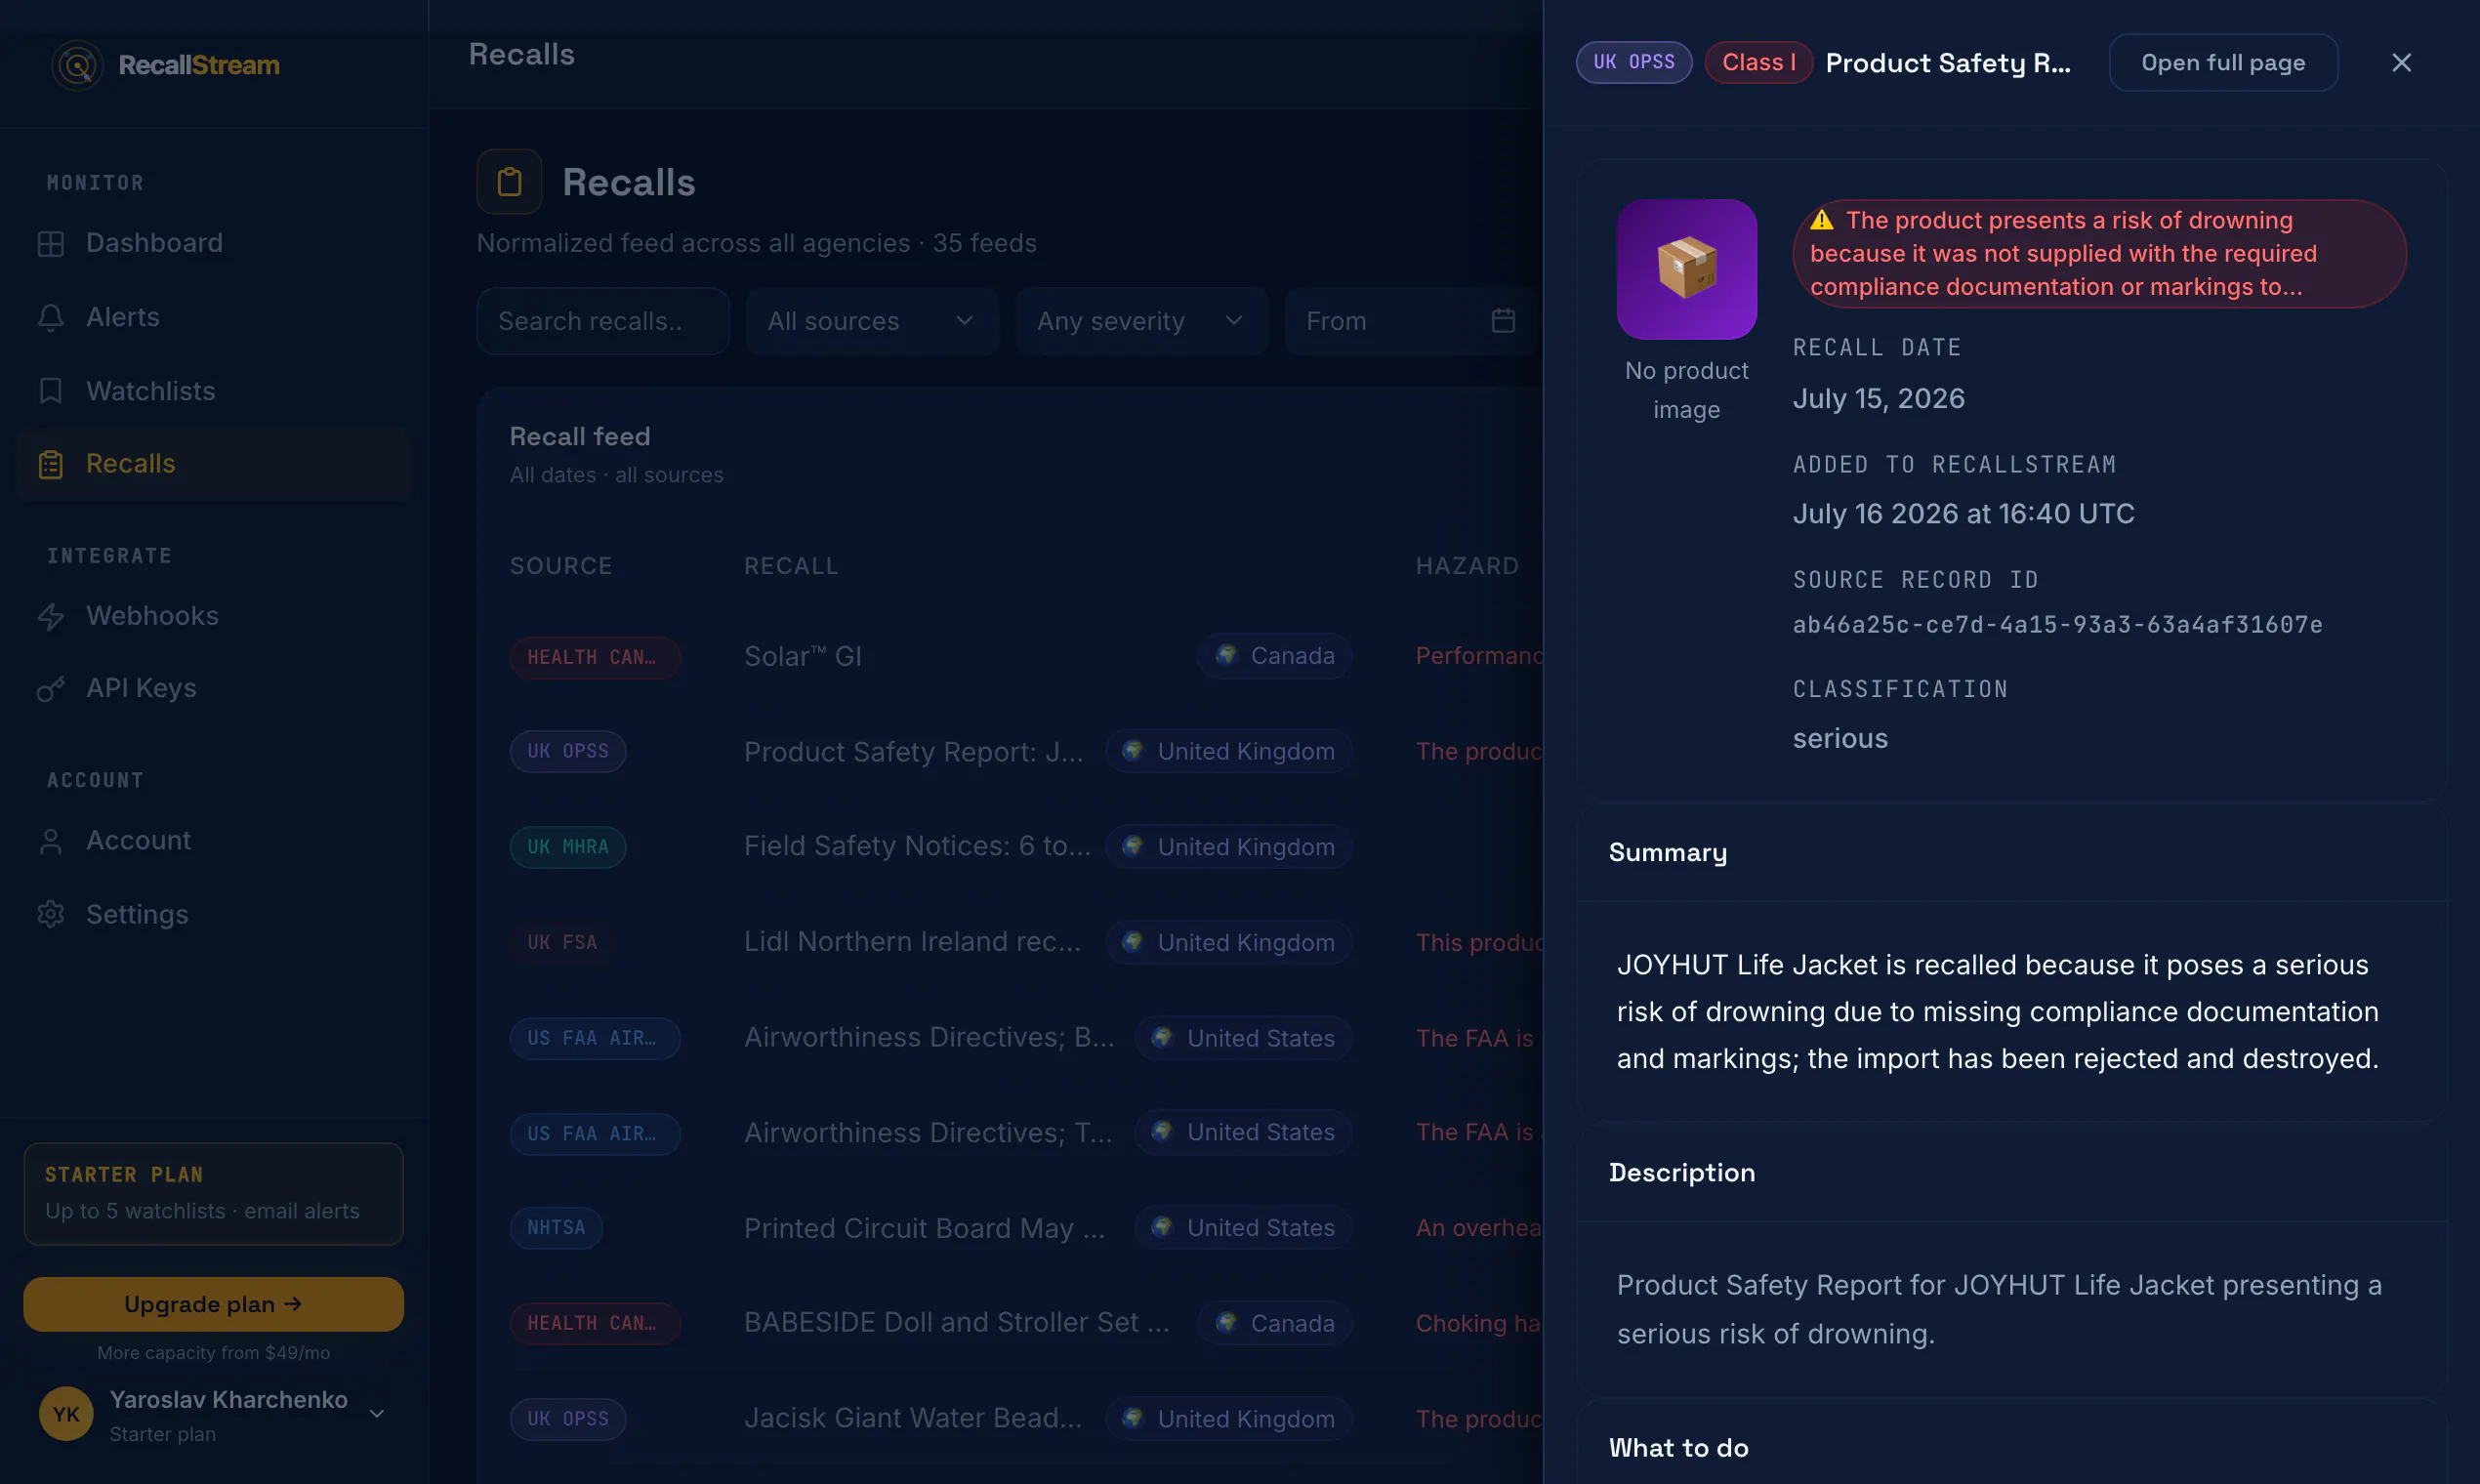Click the UK FSA source badge
Screen dimensions: 2480x1484
[562, 942]
